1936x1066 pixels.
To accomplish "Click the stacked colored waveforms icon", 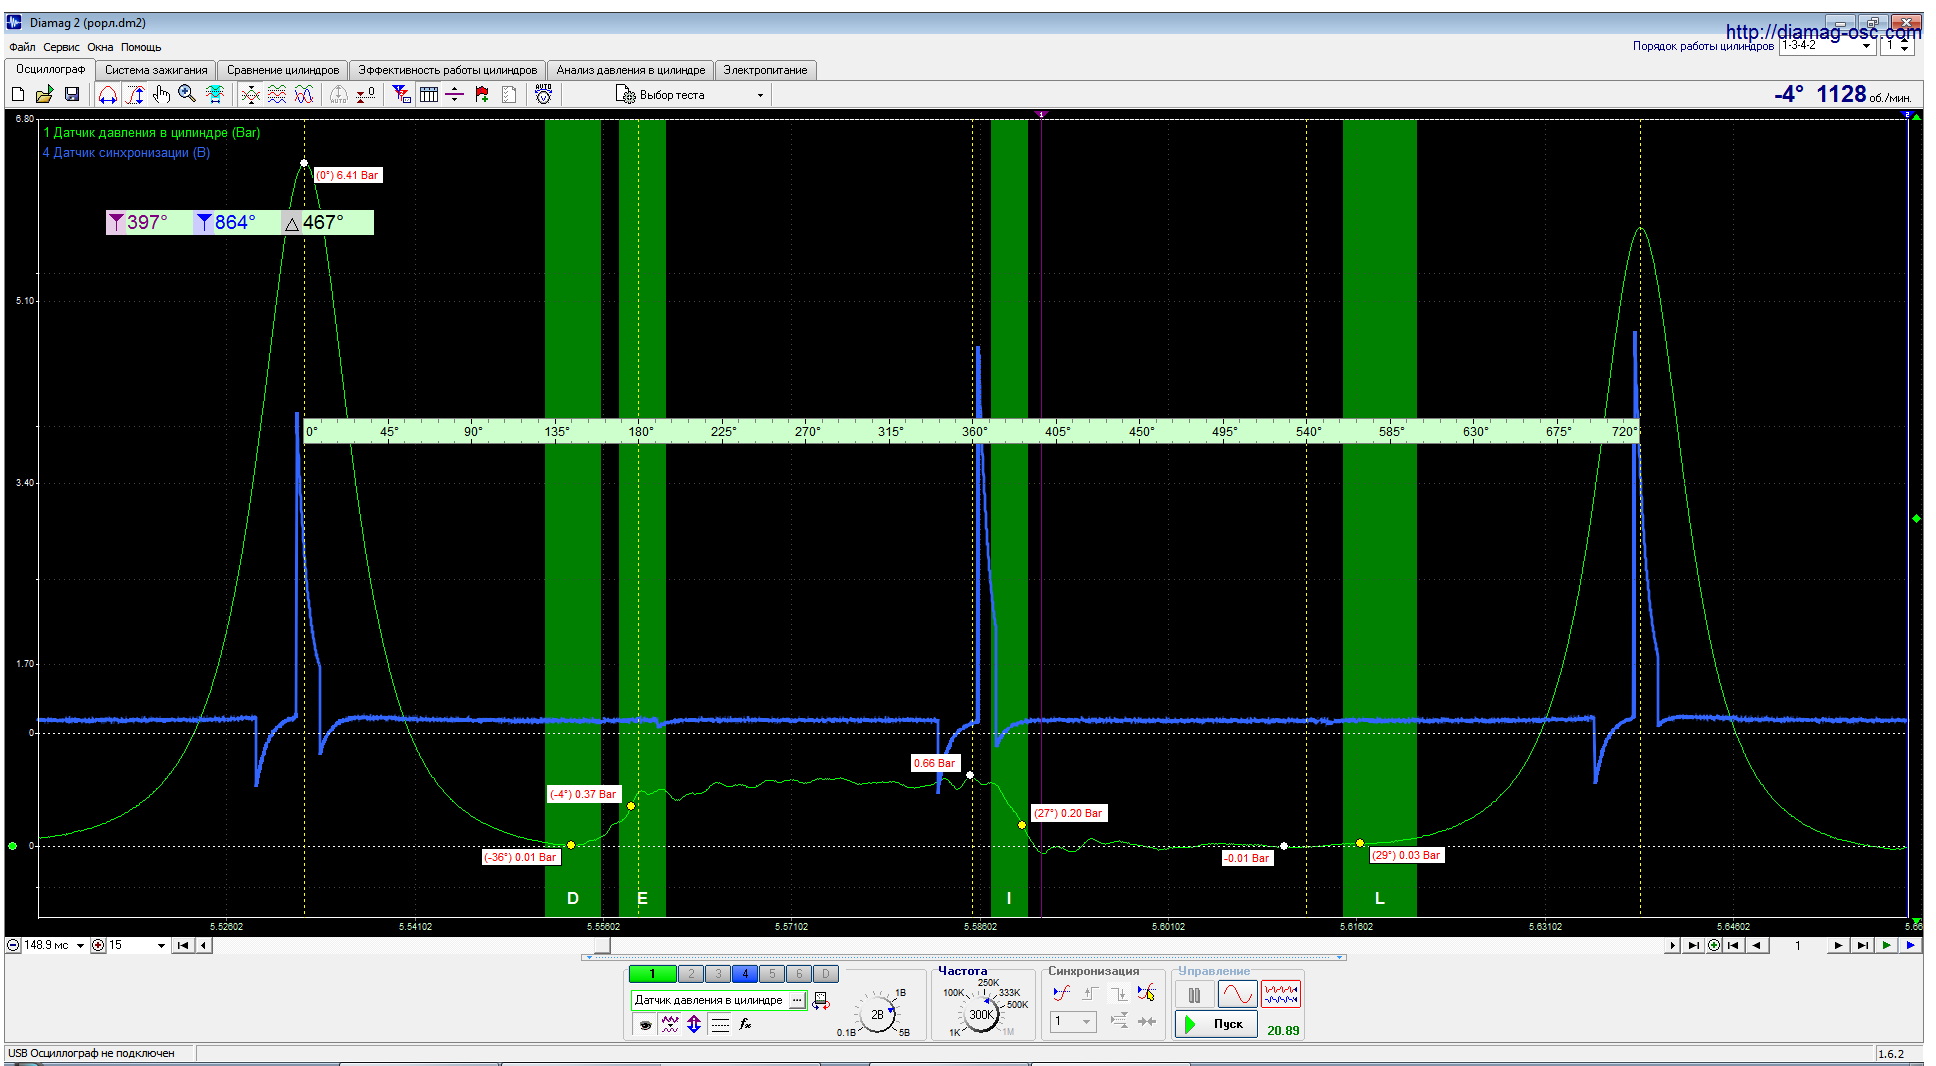I will pos(277,94).
